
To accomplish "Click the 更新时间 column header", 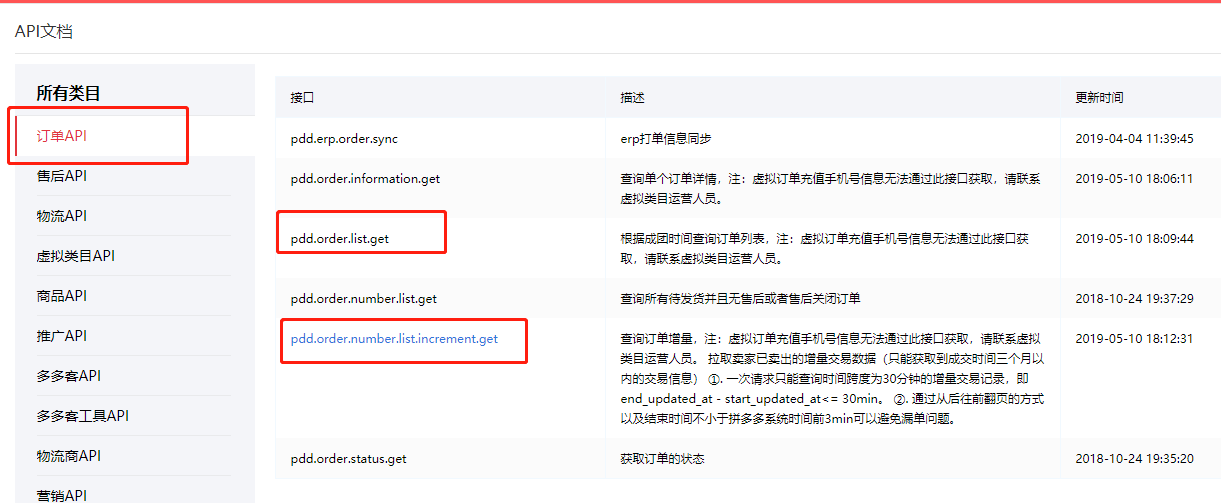I will (1099, 98).
